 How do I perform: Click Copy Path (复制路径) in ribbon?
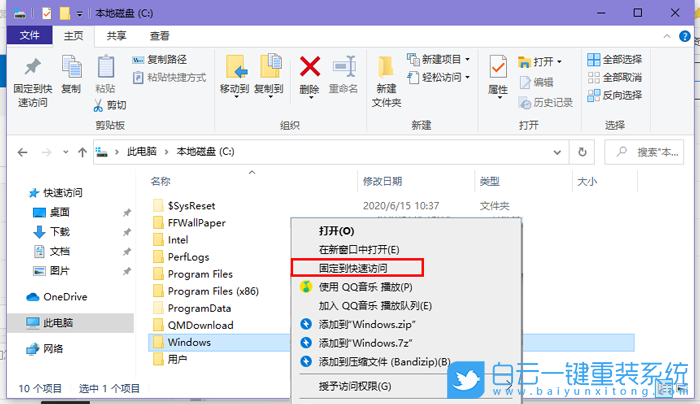(x=159, y=59)
